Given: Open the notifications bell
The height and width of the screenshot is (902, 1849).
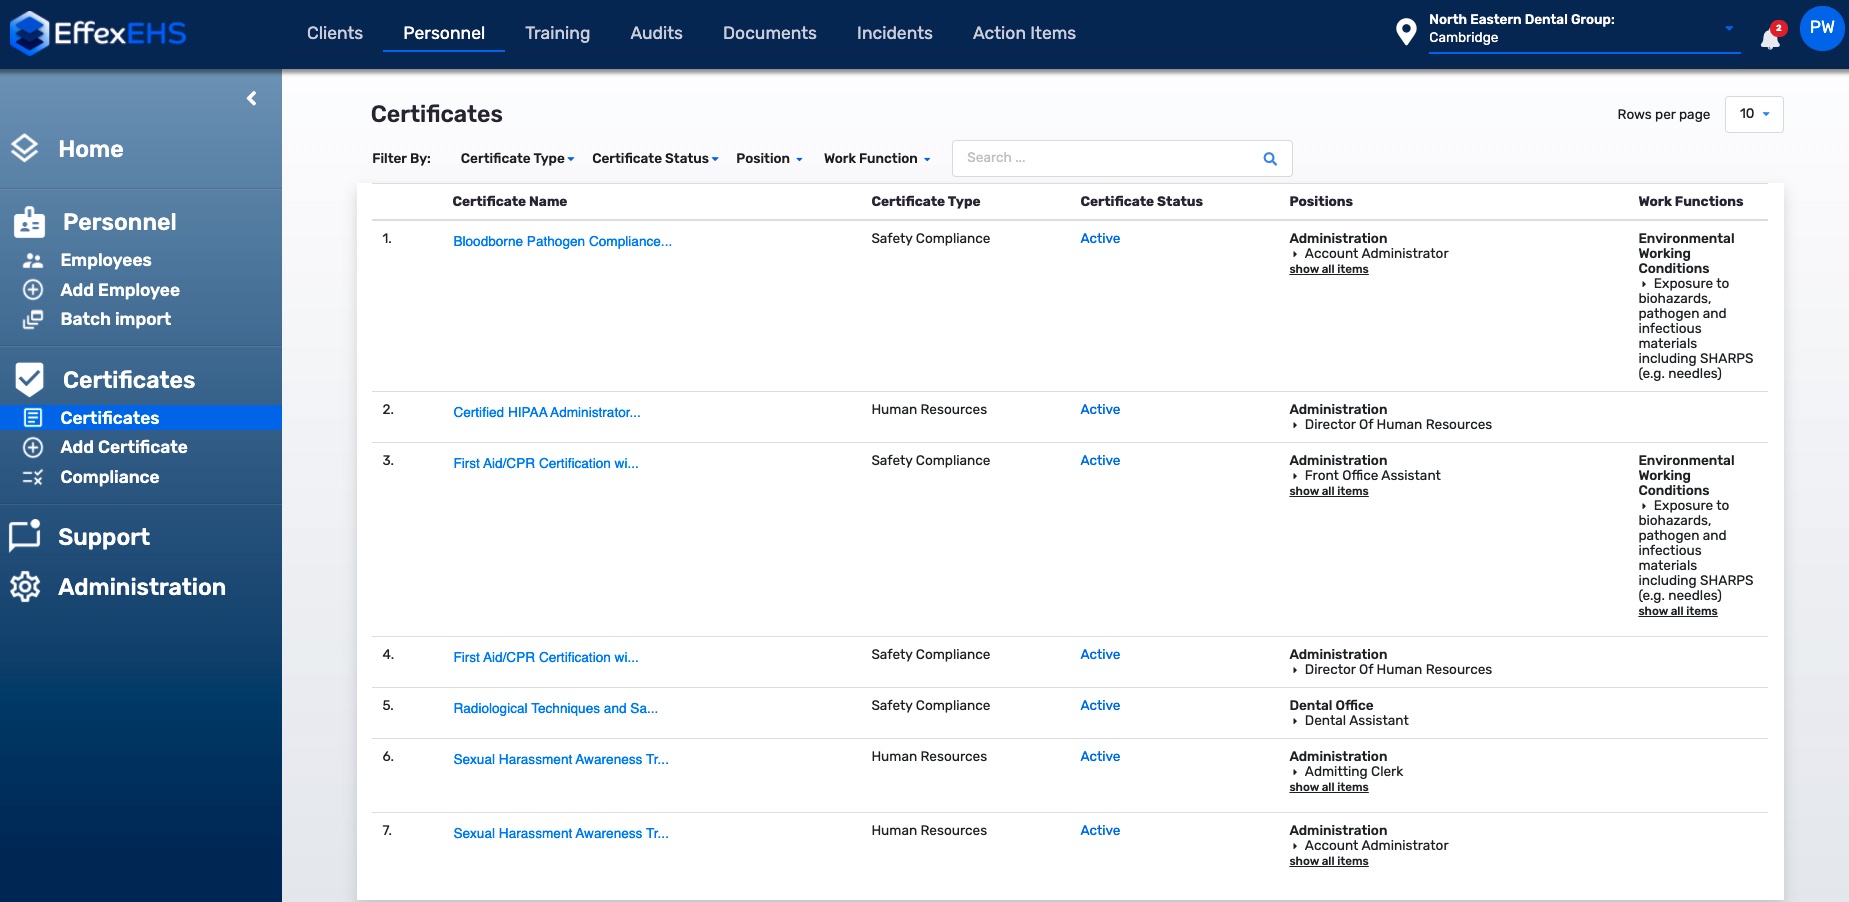Looking at the screenshot, I should tap(1770, 38).
